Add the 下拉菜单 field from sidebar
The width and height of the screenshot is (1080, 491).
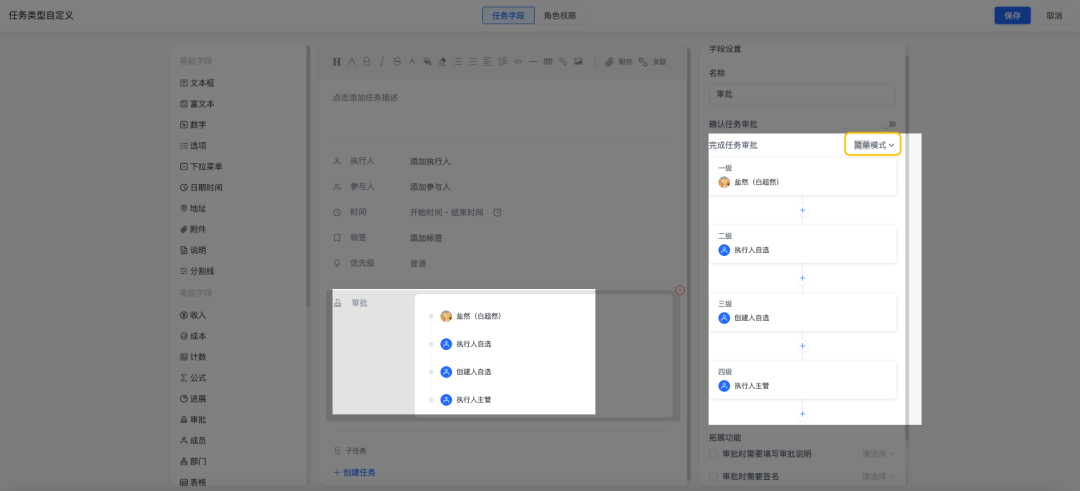pos(201,167)
